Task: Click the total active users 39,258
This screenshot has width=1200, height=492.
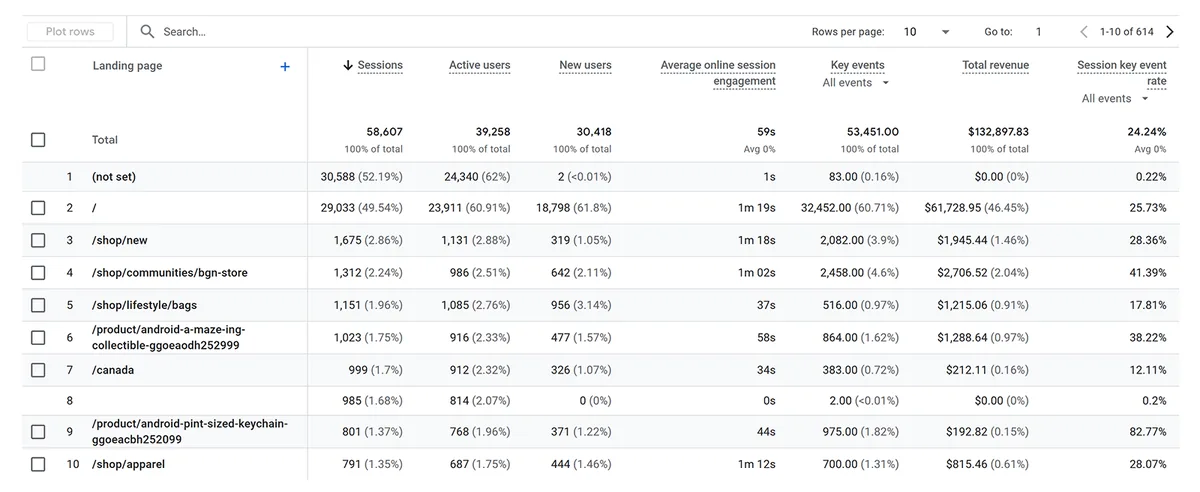Action: pos(492,132)
